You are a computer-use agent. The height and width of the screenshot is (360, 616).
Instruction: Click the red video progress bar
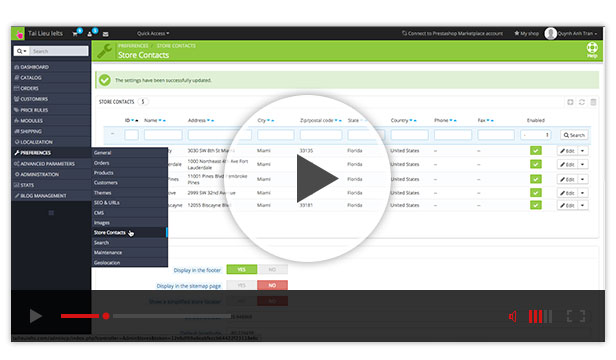click(x=80, y=316)
